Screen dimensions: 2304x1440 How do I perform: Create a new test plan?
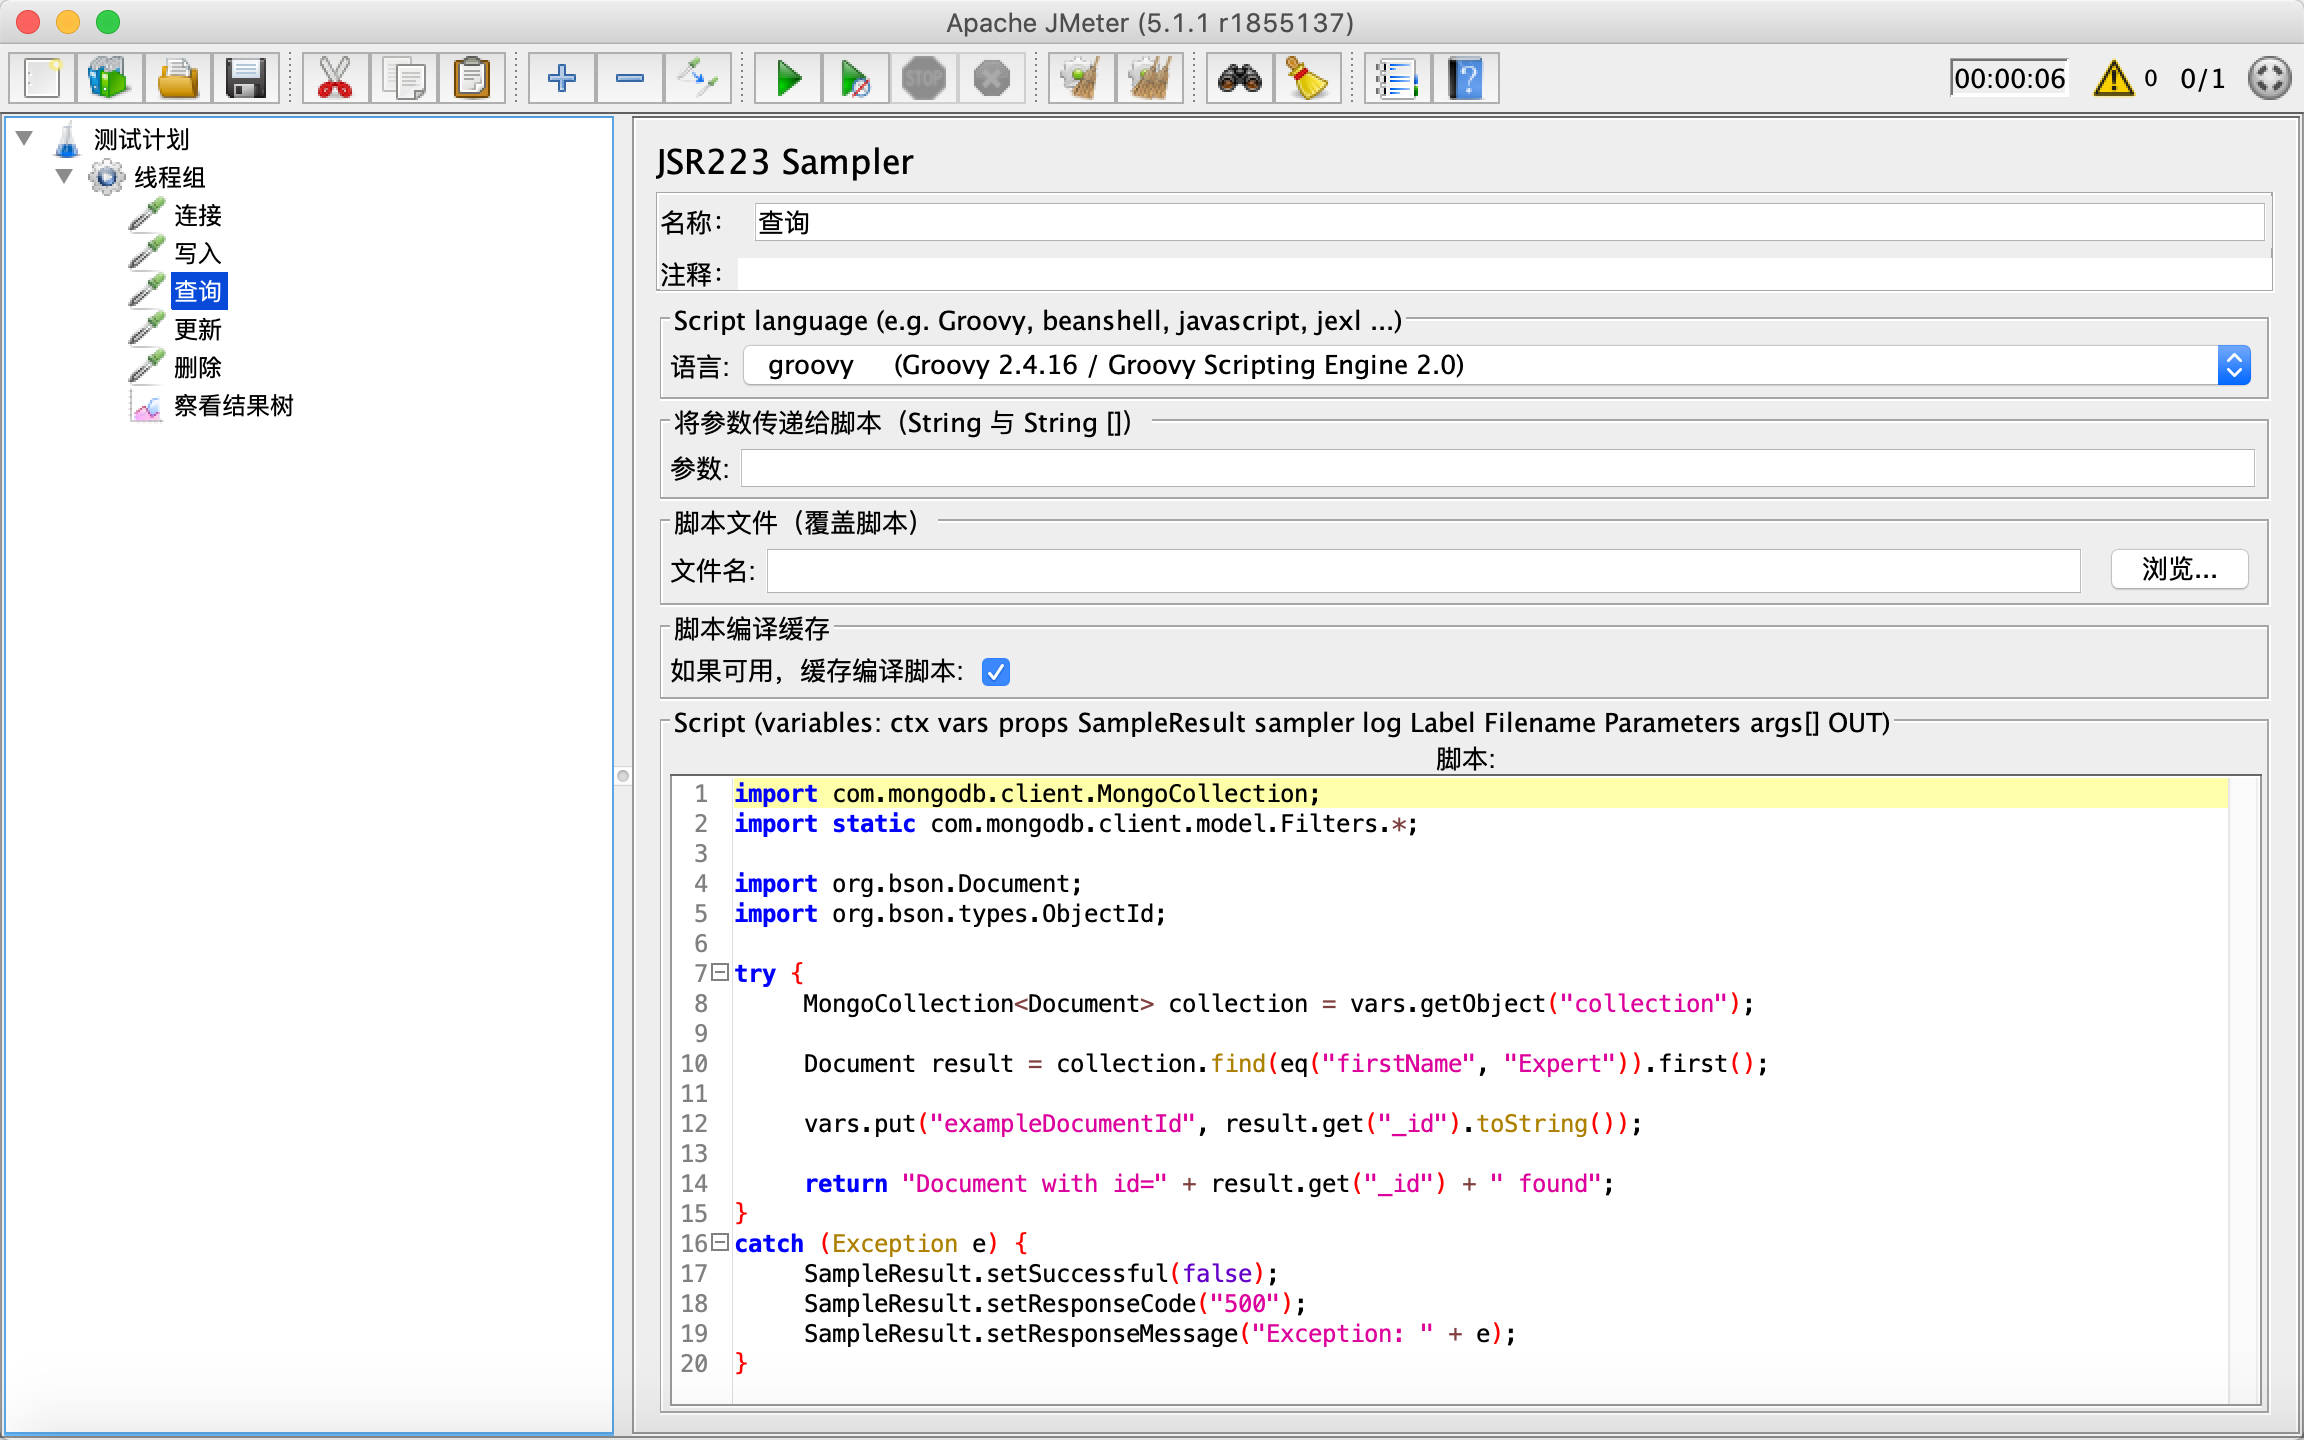41,77
